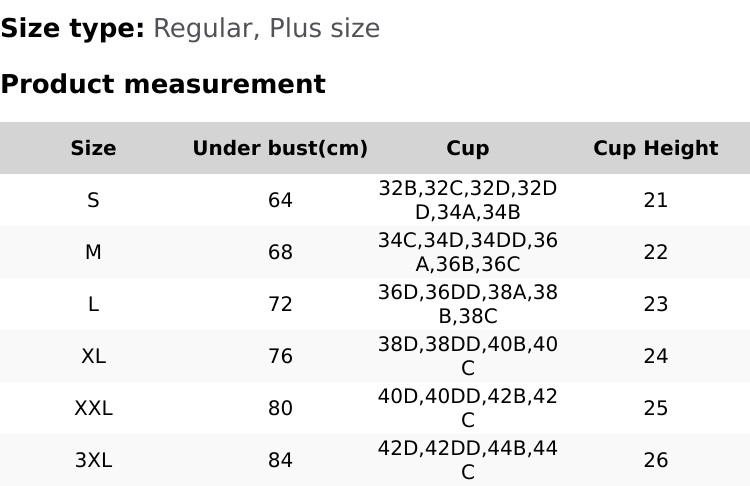
Task: Select the L size cell
Action: point(93,304)
